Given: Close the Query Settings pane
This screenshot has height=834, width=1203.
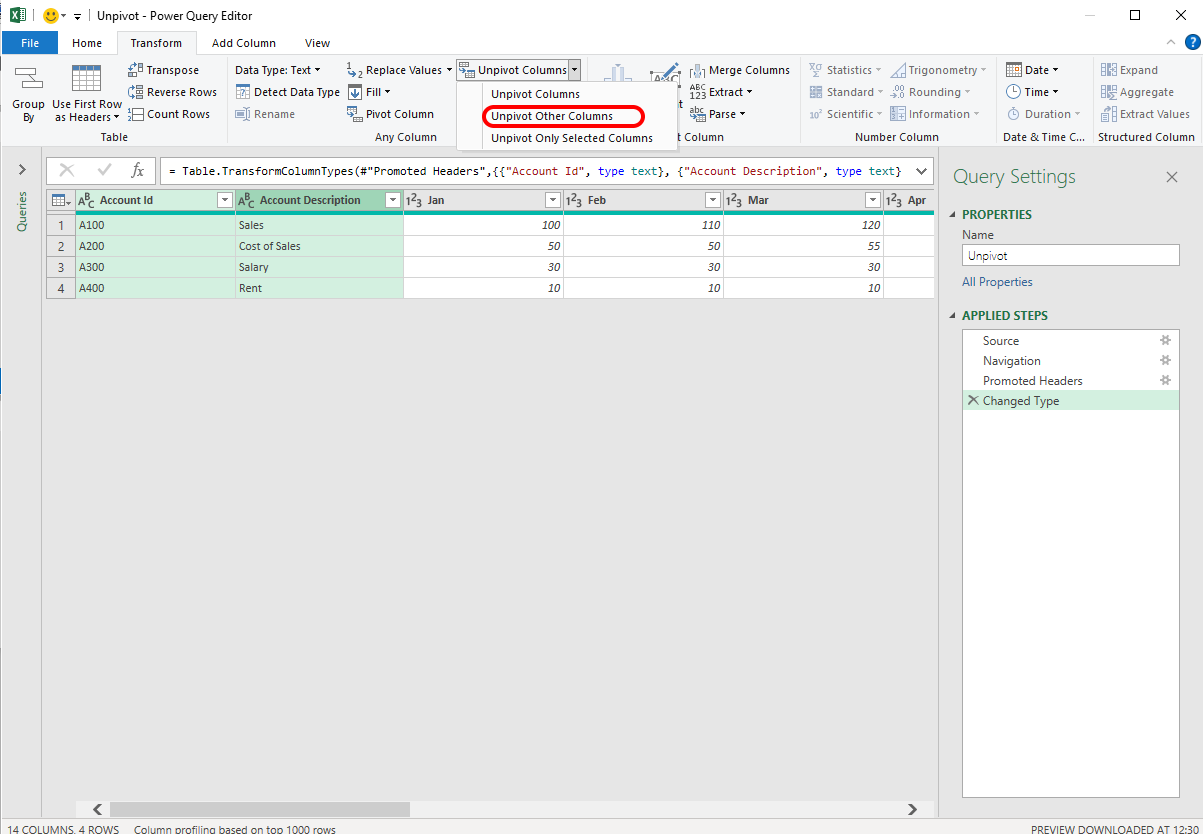Looking at the screenshot, I should pos(1172,177).
